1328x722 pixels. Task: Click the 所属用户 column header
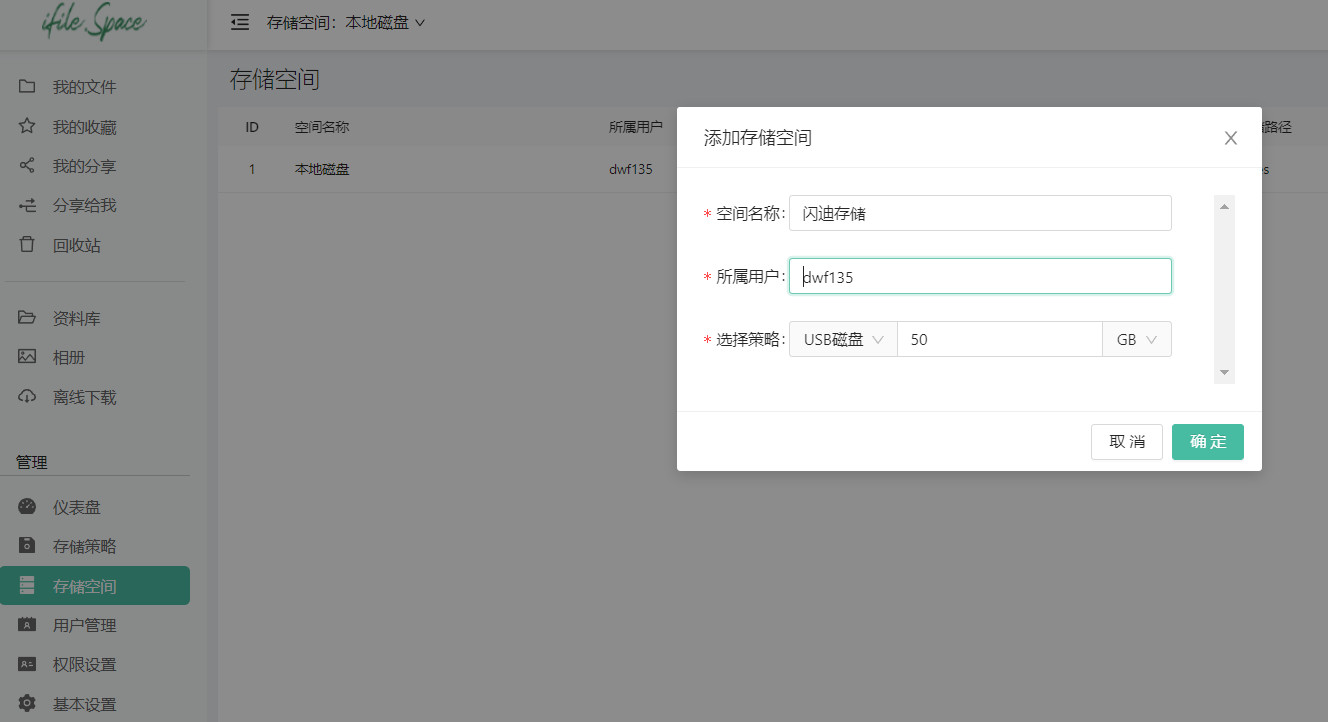click(x=636, y=127)
